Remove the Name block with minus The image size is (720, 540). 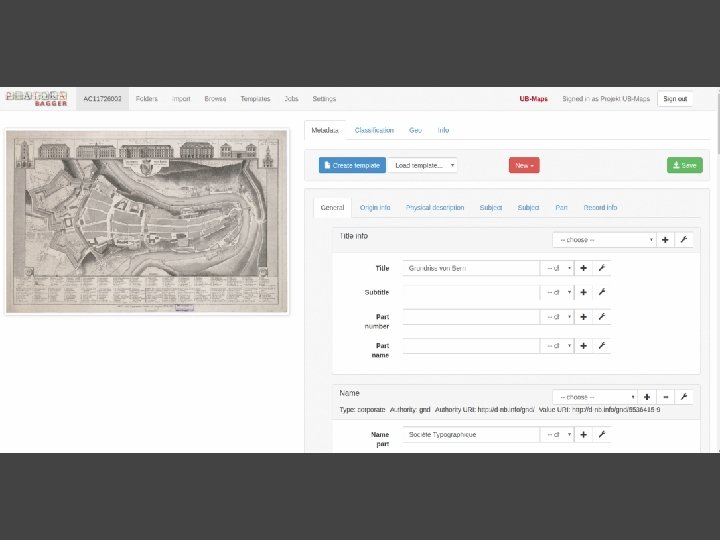[666, 397]
